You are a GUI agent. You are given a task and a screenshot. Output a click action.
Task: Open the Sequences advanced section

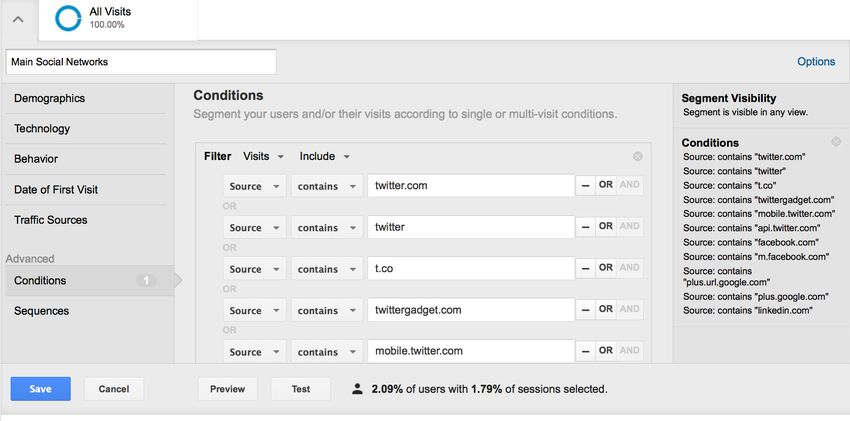click(42, 311)
